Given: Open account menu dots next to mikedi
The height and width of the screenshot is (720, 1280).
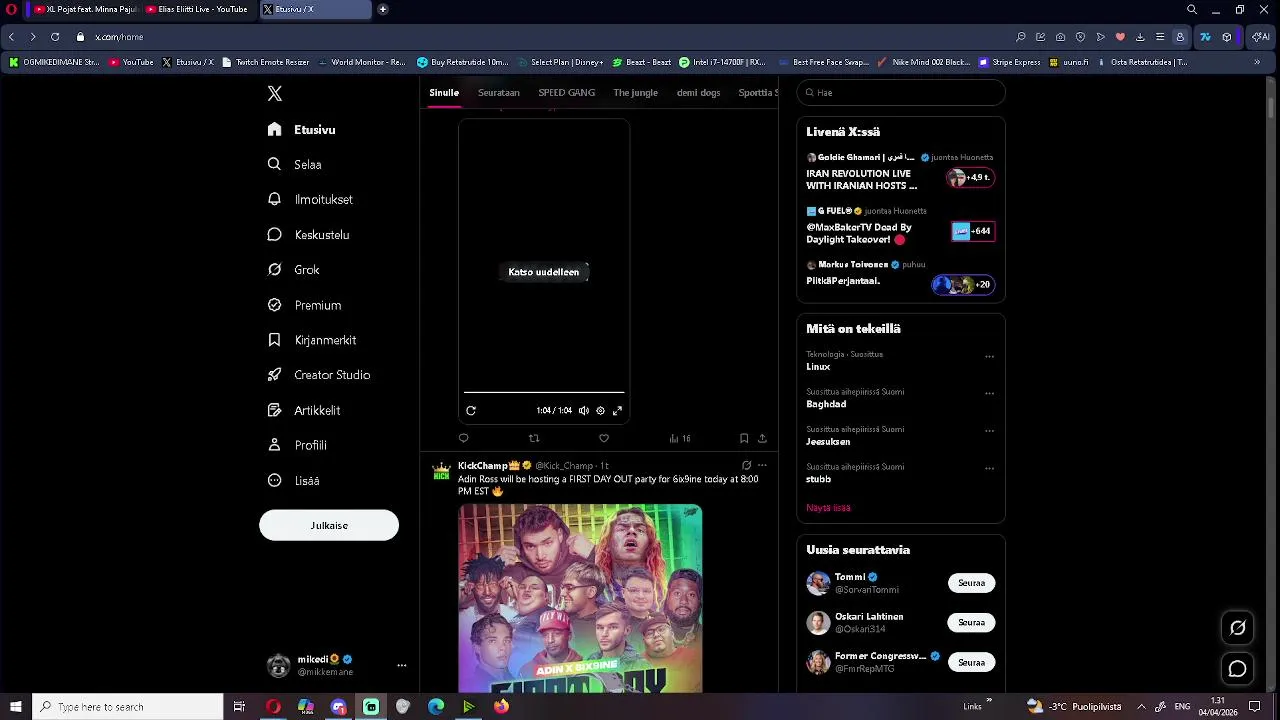Looking at the screenshot, I should (x=402, y=665).
